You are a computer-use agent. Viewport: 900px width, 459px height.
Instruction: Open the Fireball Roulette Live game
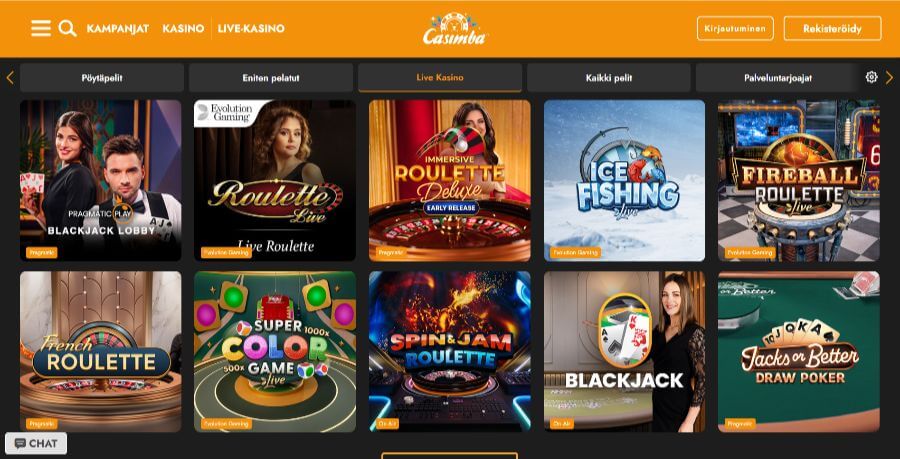[798, 181]
